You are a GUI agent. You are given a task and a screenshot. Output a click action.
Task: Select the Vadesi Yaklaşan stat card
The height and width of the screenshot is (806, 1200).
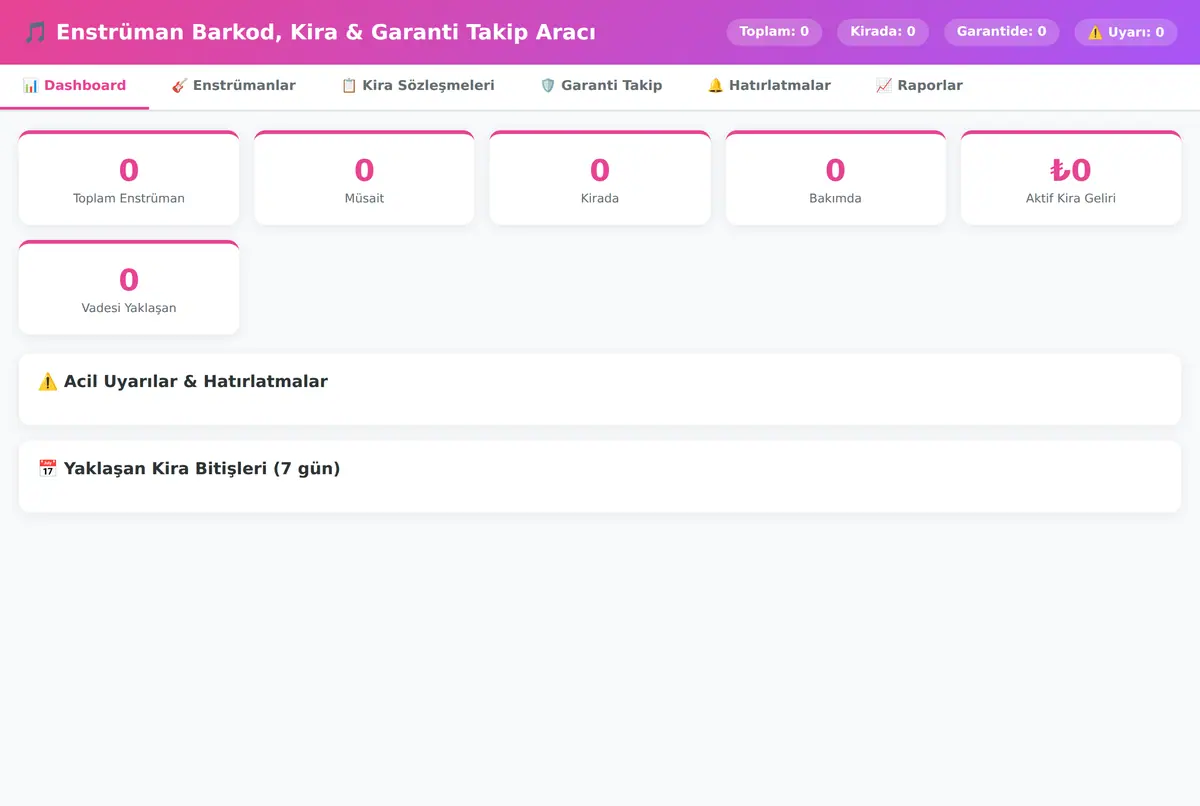click(129, 288)
